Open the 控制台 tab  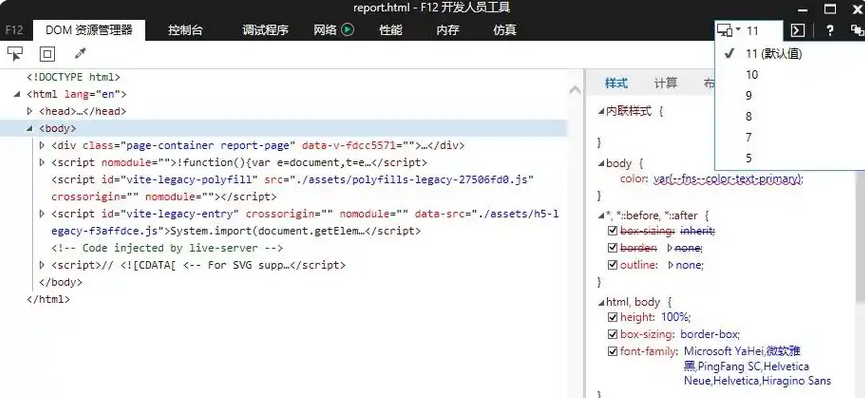click(x=185, y=30)
